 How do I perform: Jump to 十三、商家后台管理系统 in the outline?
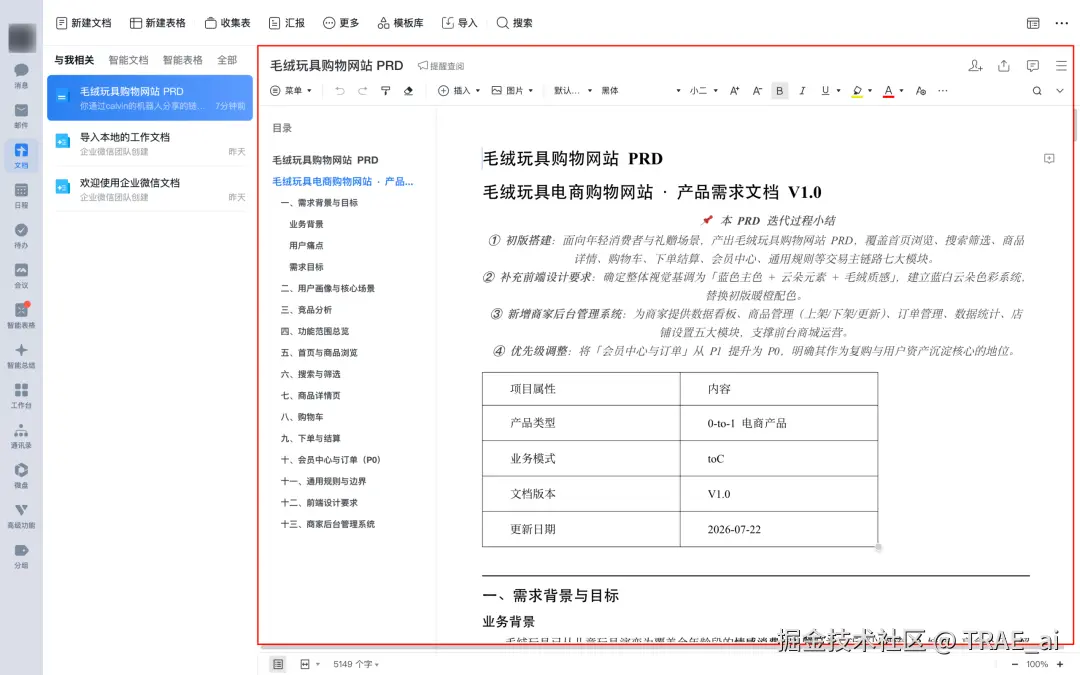point(327,524)
